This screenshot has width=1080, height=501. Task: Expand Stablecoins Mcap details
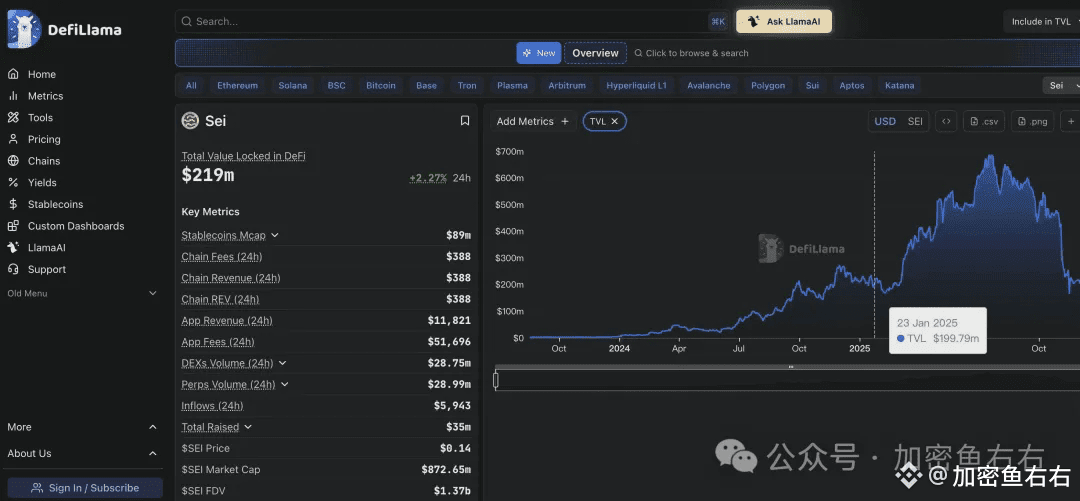[275, 236]
